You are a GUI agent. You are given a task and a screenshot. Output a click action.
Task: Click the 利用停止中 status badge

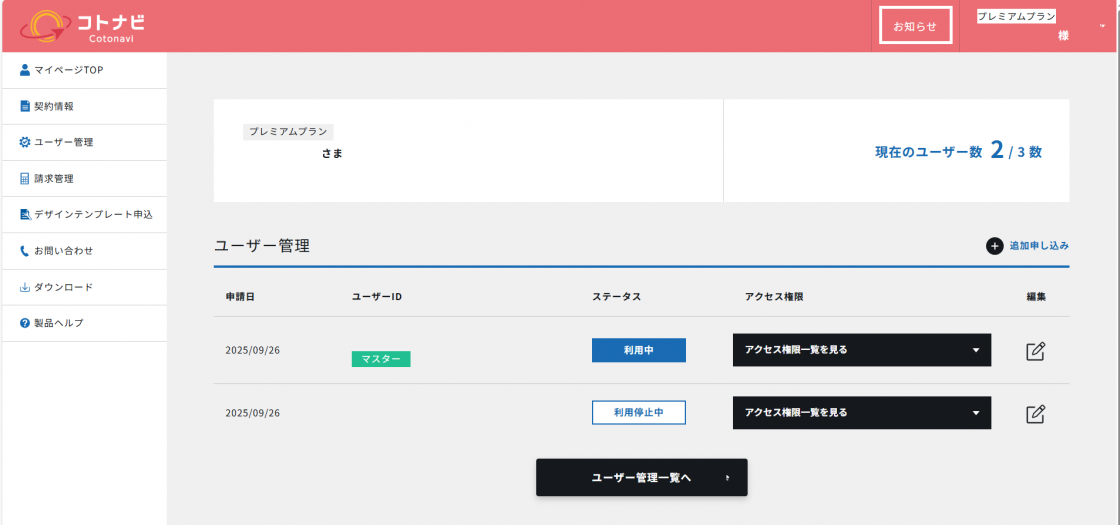(638, 412)
